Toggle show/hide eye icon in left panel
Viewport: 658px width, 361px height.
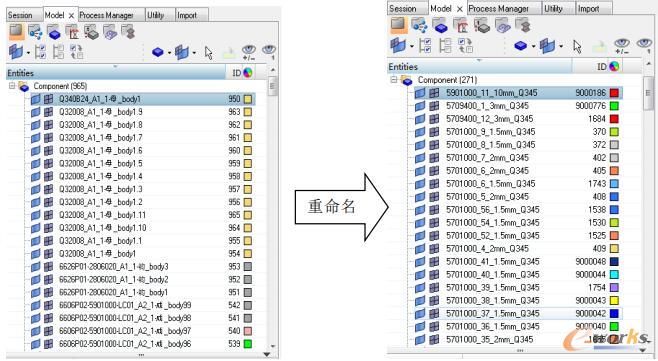(x=249, y=52)
